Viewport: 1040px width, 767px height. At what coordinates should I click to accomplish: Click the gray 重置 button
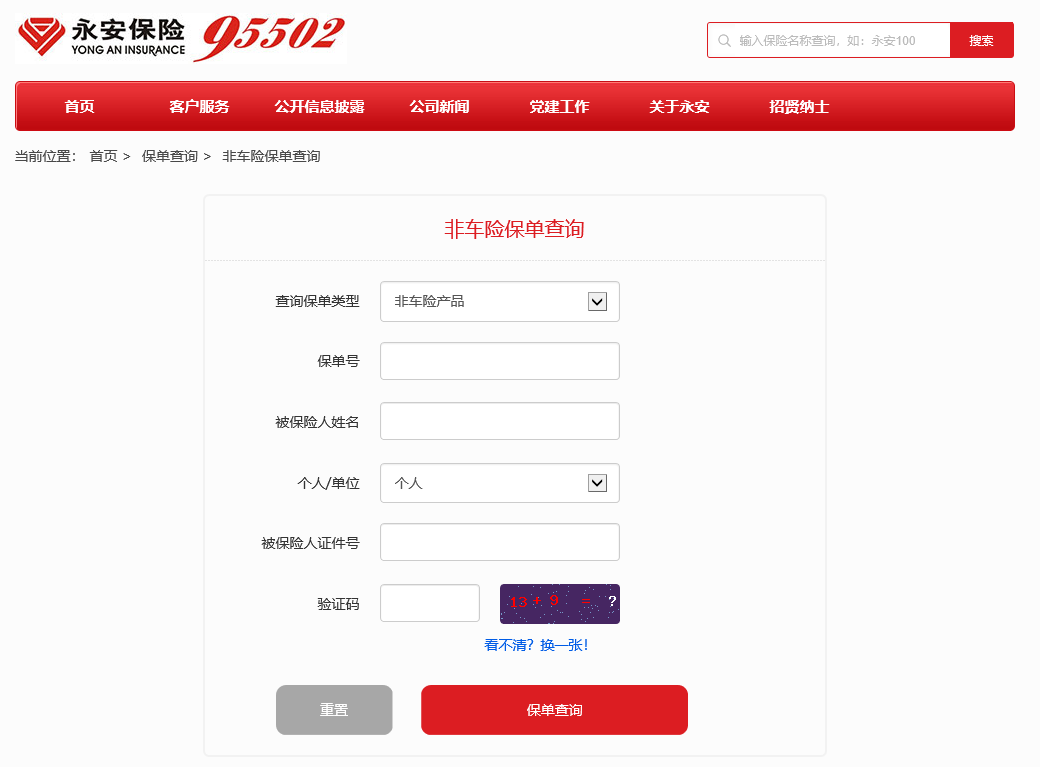click(x=334, y=710)
